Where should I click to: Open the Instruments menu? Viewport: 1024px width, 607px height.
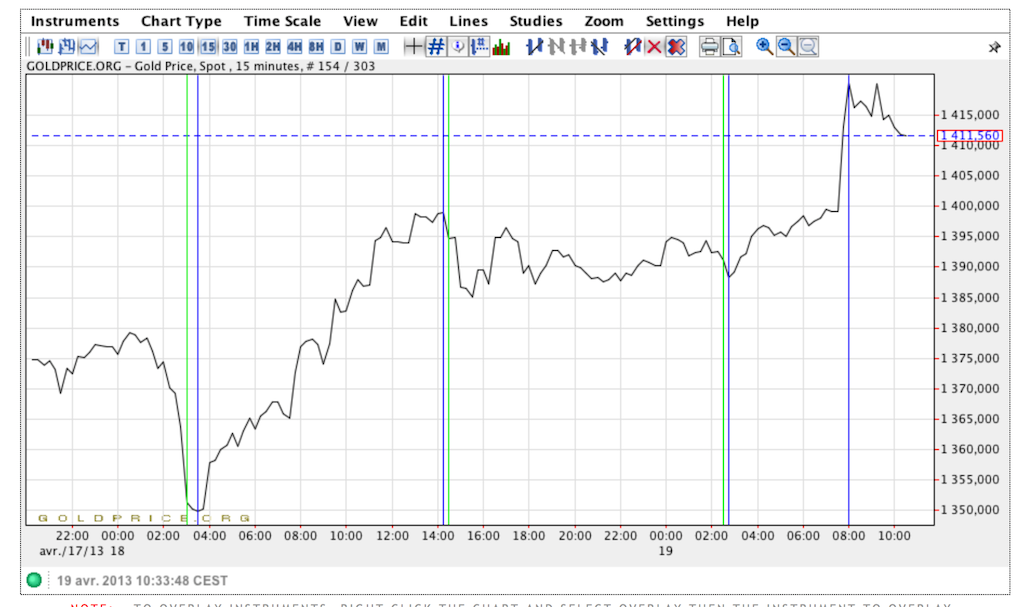75,21
